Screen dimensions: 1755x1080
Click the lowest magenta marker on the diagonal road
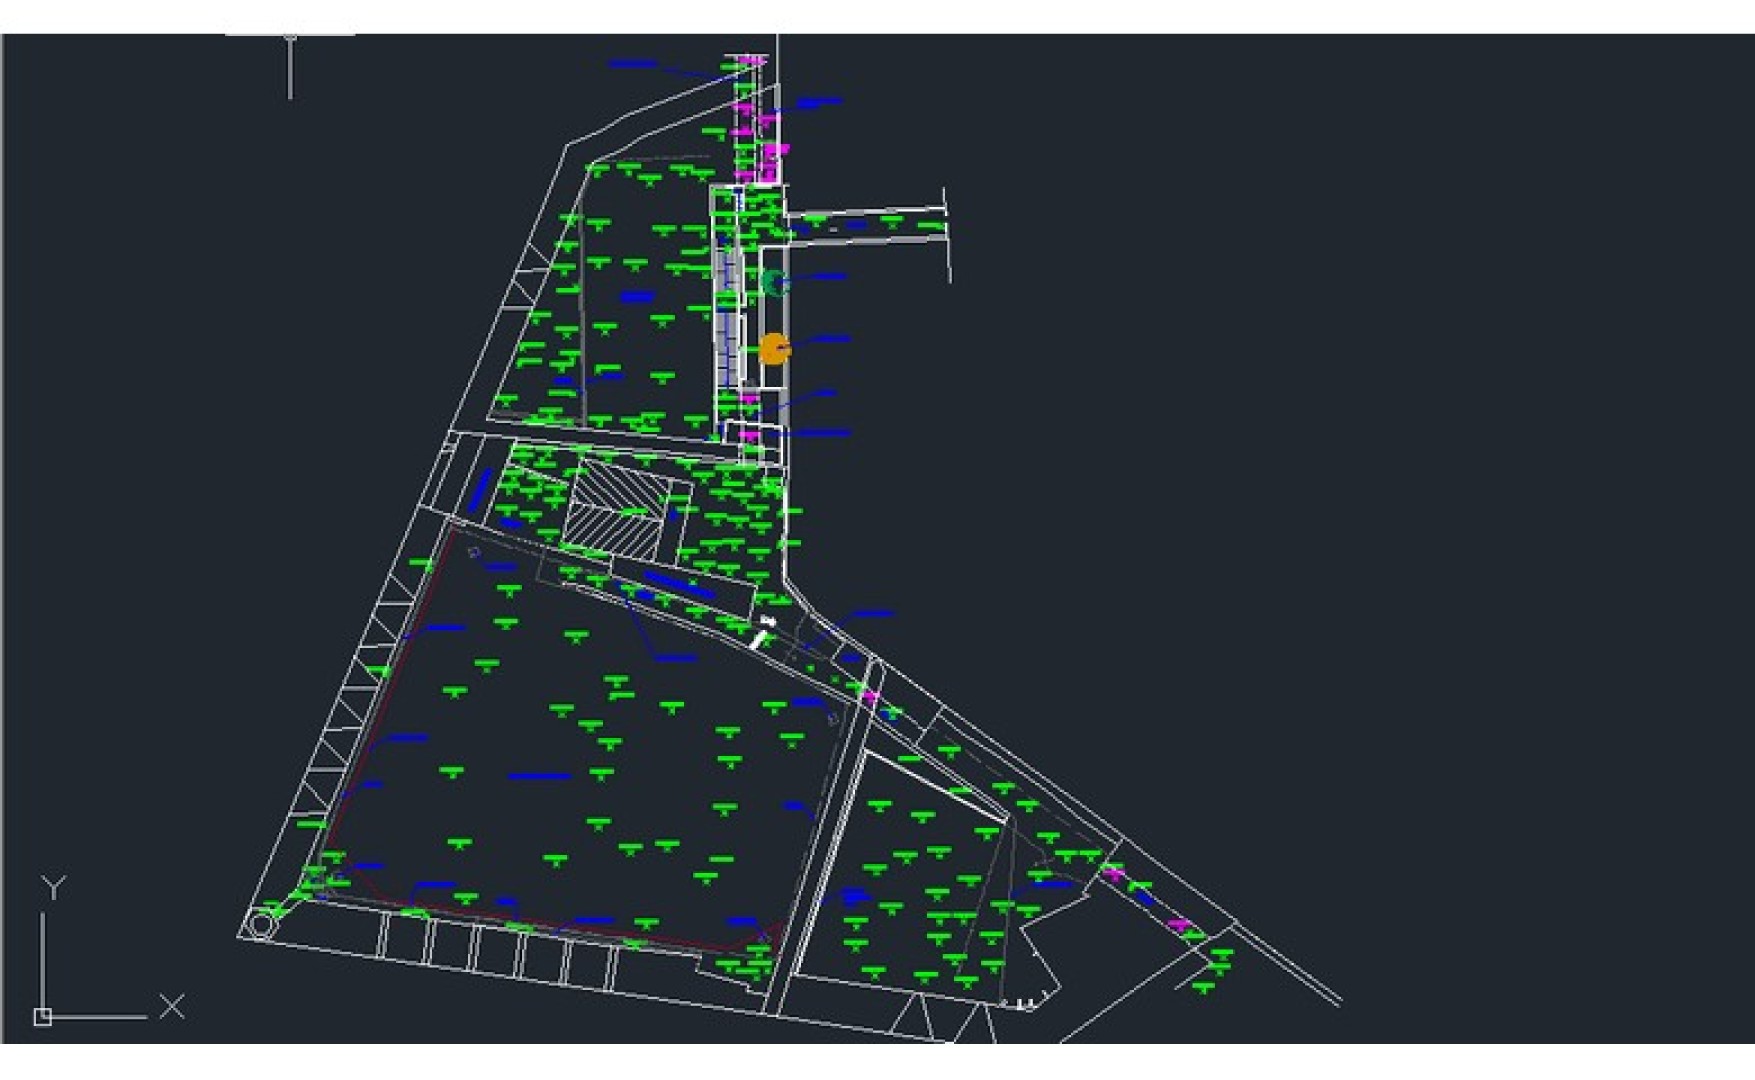(1180, 925)
